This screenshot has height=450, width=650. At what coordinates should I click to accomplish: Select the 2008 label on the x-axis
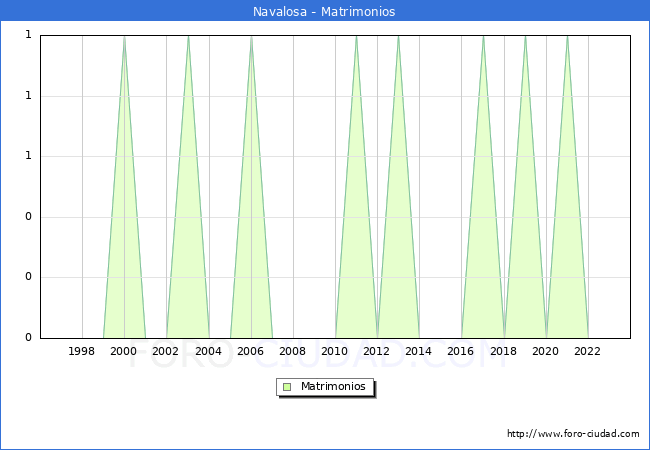click(293, 351)
